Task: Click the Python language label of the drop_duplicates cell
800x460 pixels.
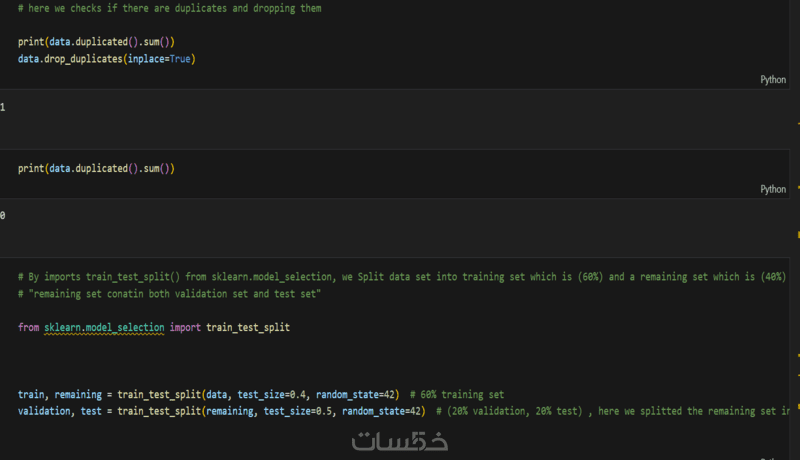Action: click(773, 79)
